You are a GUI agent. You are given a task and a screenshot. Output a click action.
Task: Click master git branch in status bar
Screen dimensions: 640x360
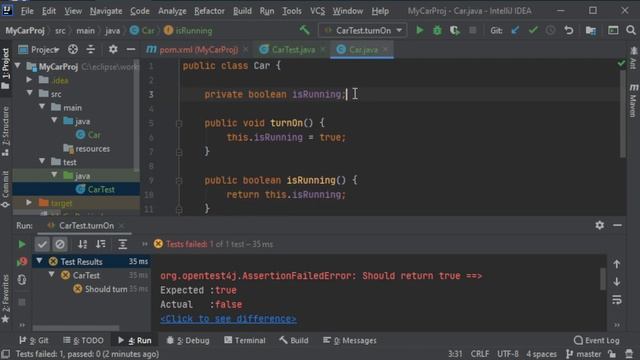click(x=584, y=354)
